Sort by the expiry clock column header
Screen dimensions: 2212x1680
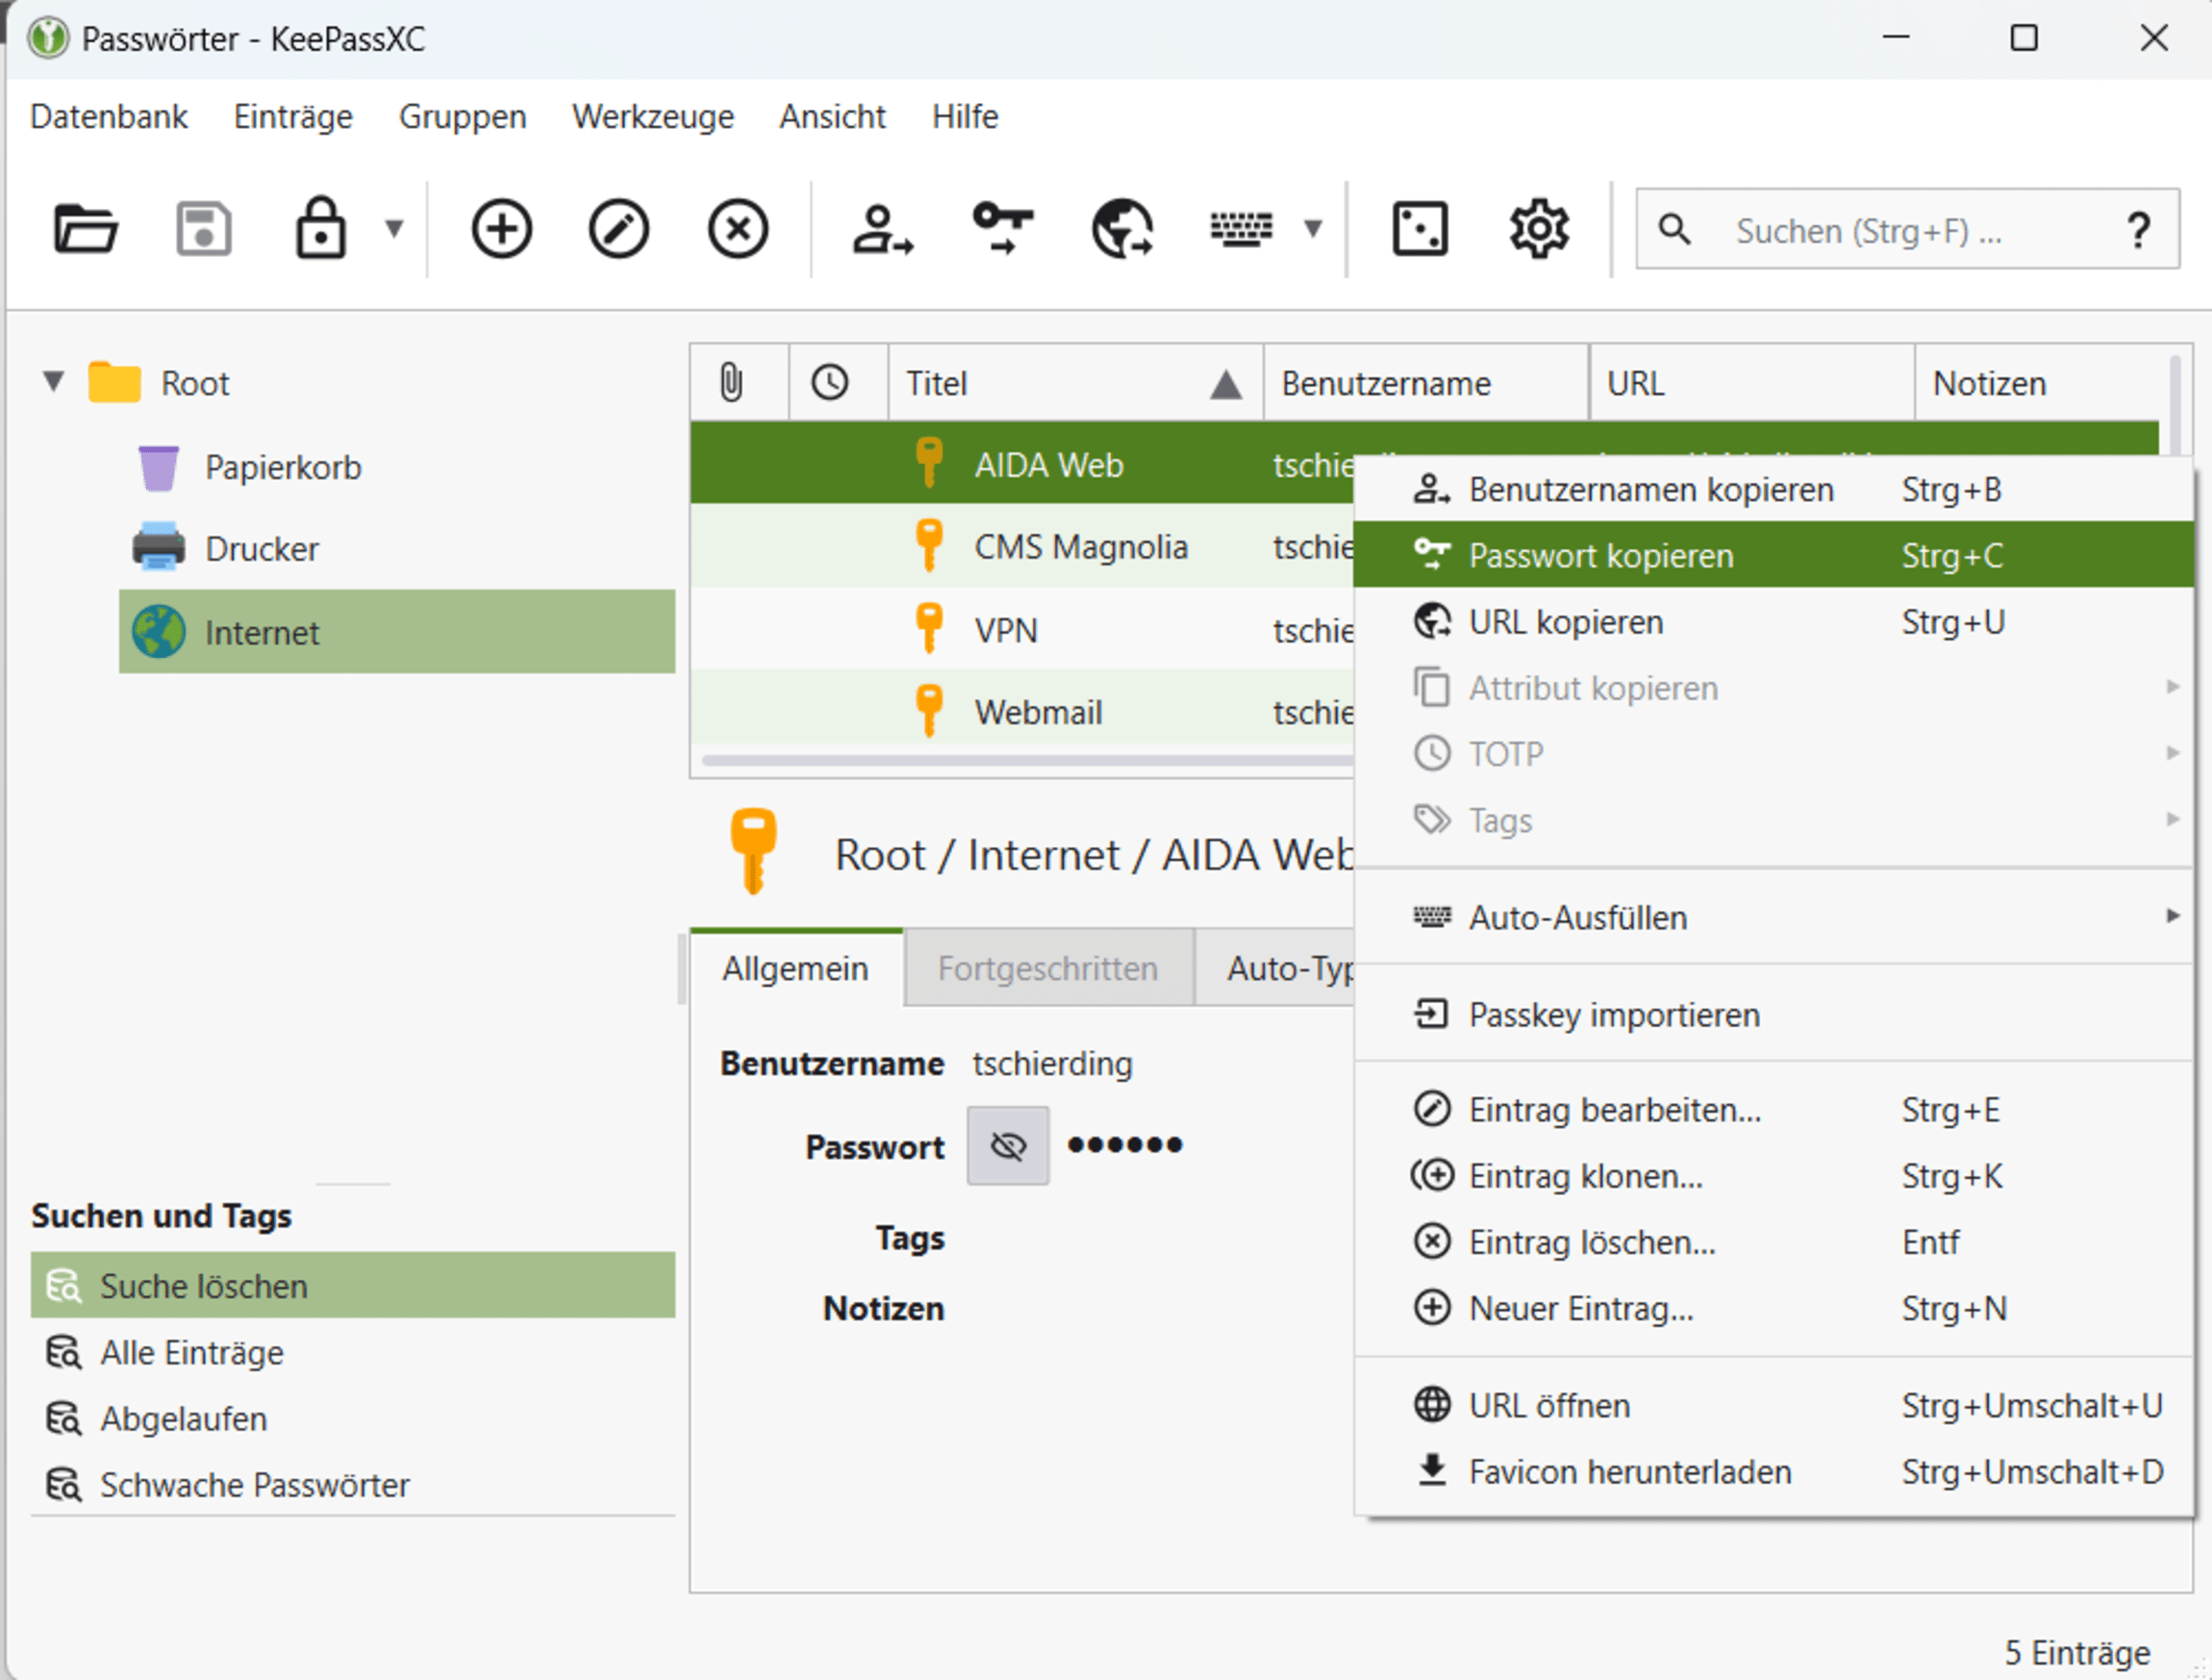click(838, 383)
